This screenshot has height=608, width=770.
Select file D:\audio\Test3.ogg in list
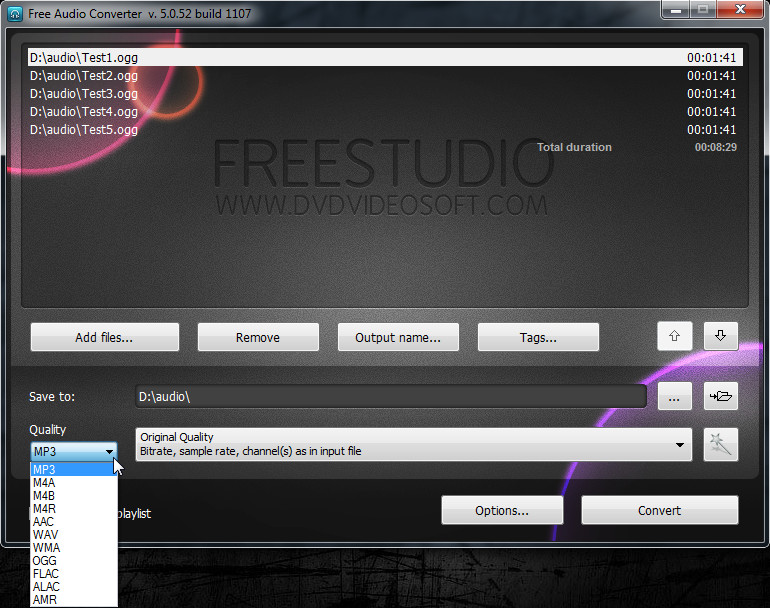point(385,93)
